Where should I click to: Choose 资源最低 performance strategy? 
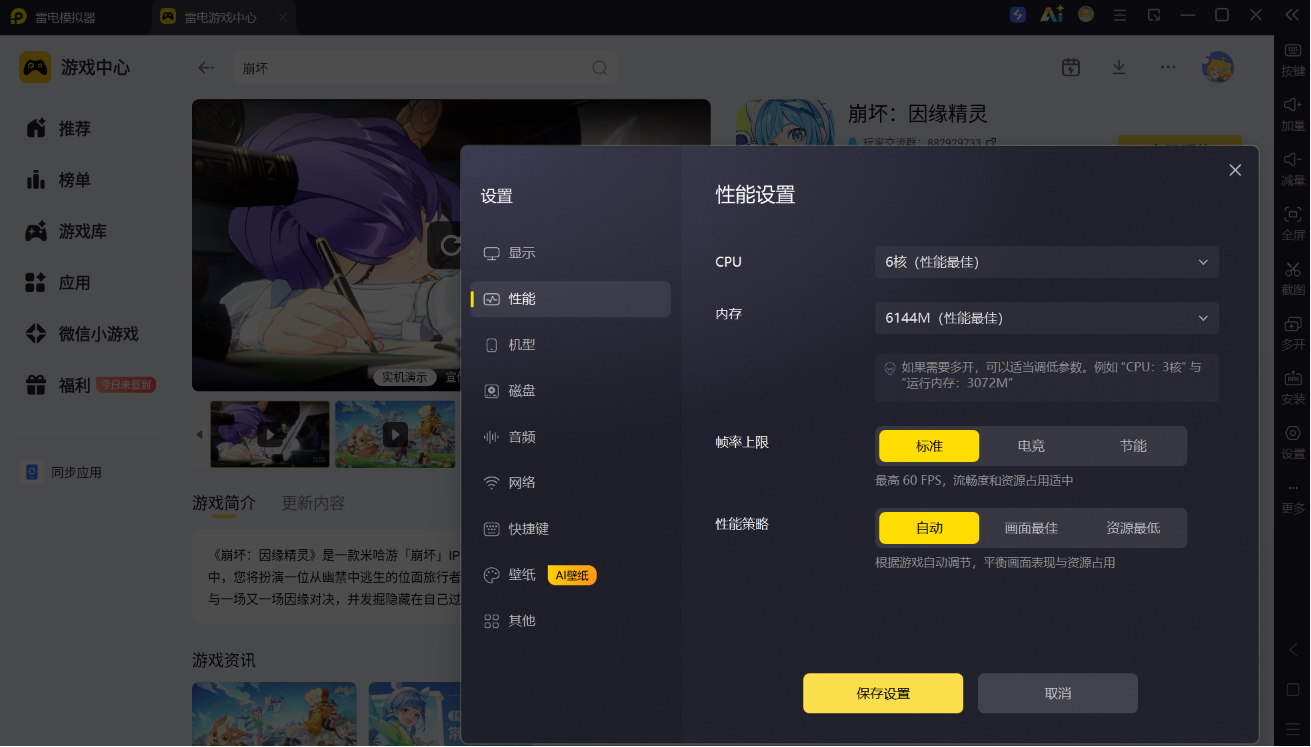pyautogui.click(x=1133, y=528)
